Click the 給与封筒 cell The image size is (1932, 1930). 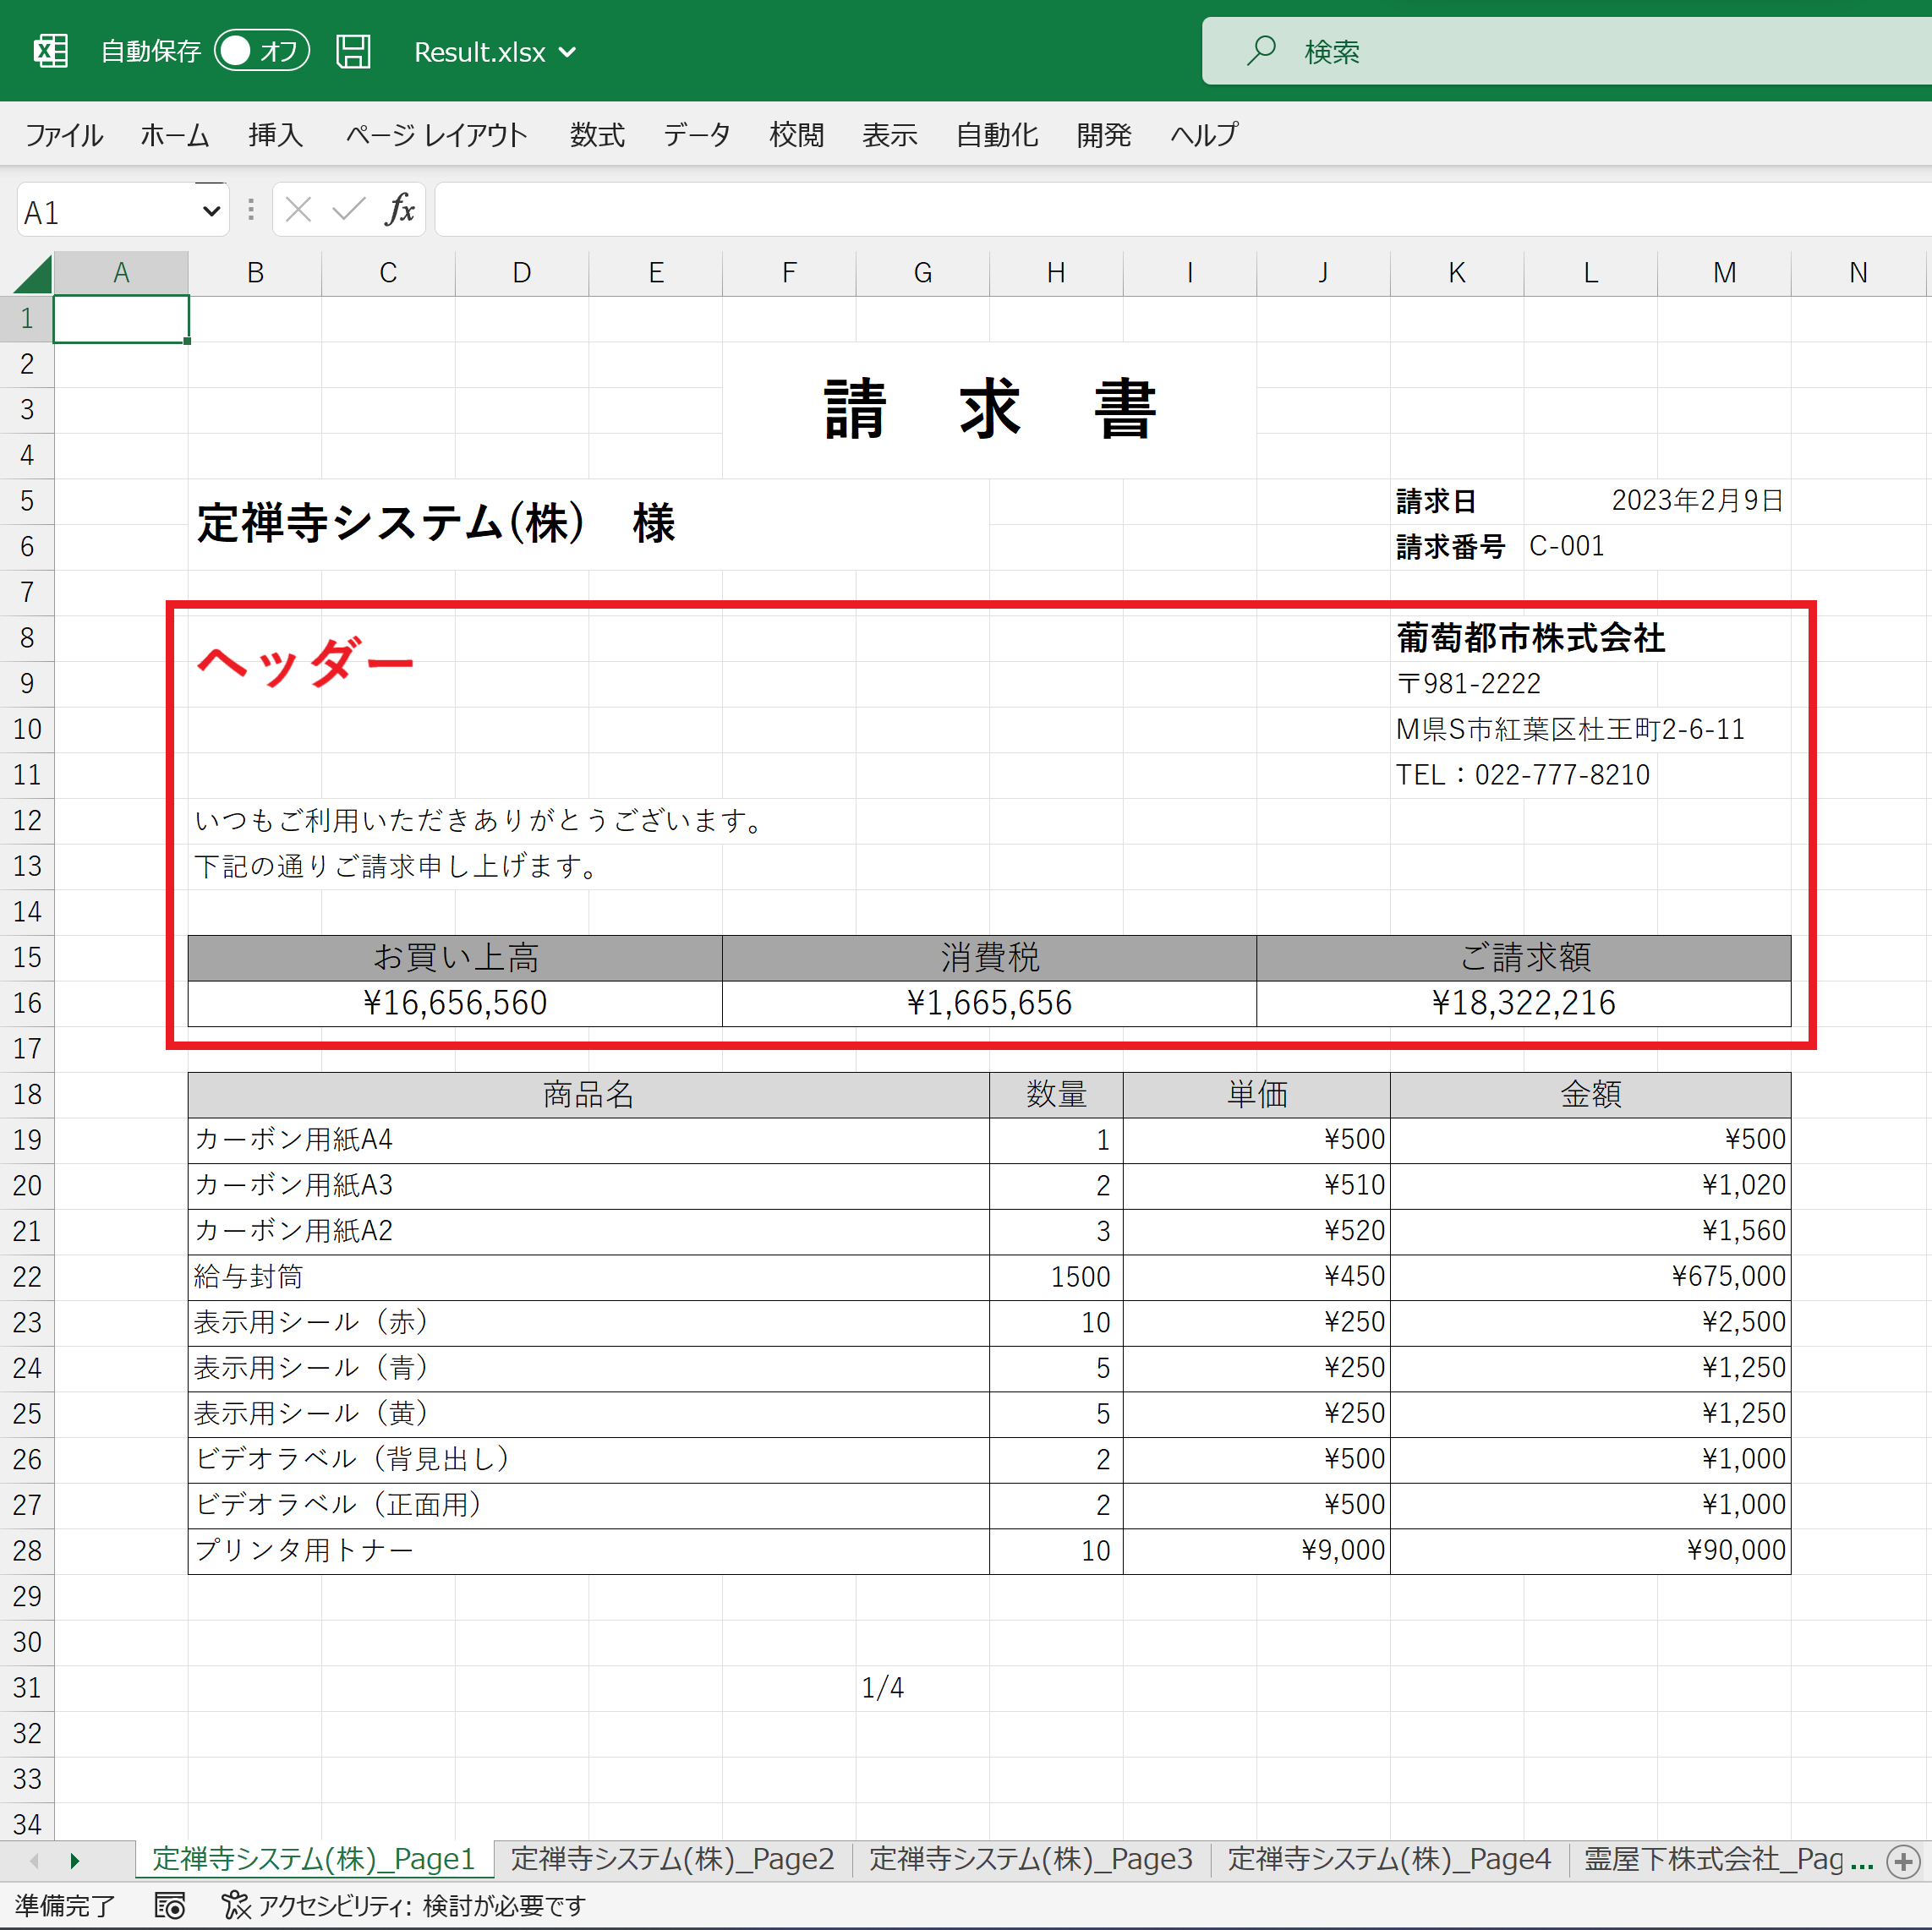[588, 1277]
